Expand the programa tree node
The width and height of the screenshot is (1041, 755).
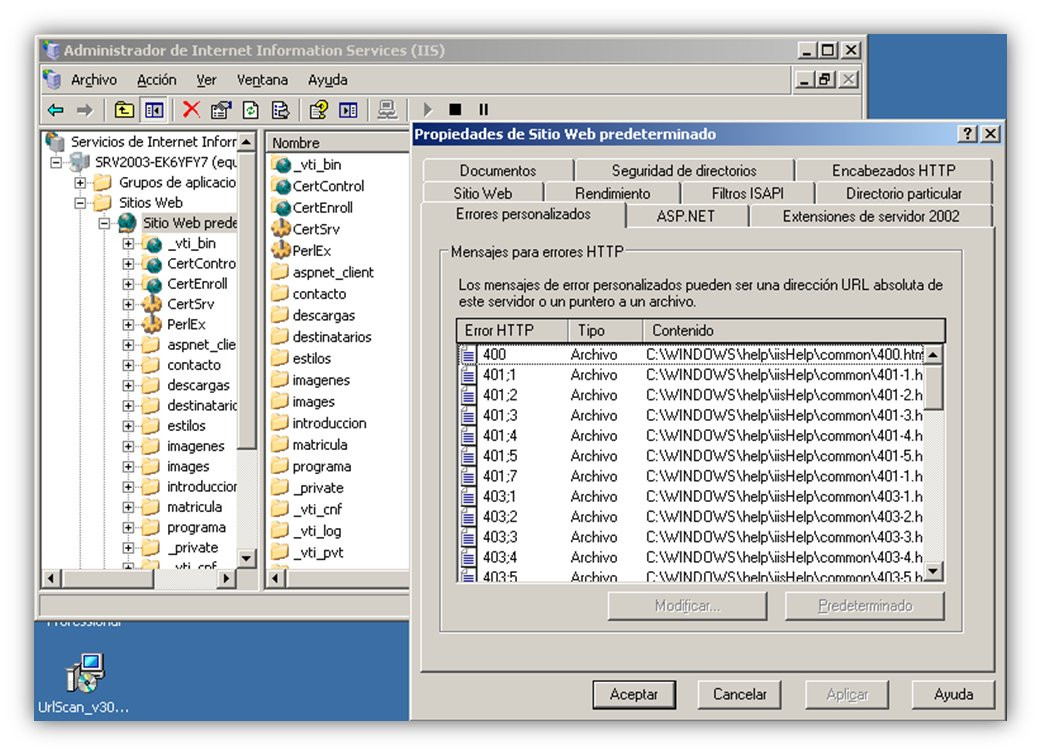coord(128,528)
